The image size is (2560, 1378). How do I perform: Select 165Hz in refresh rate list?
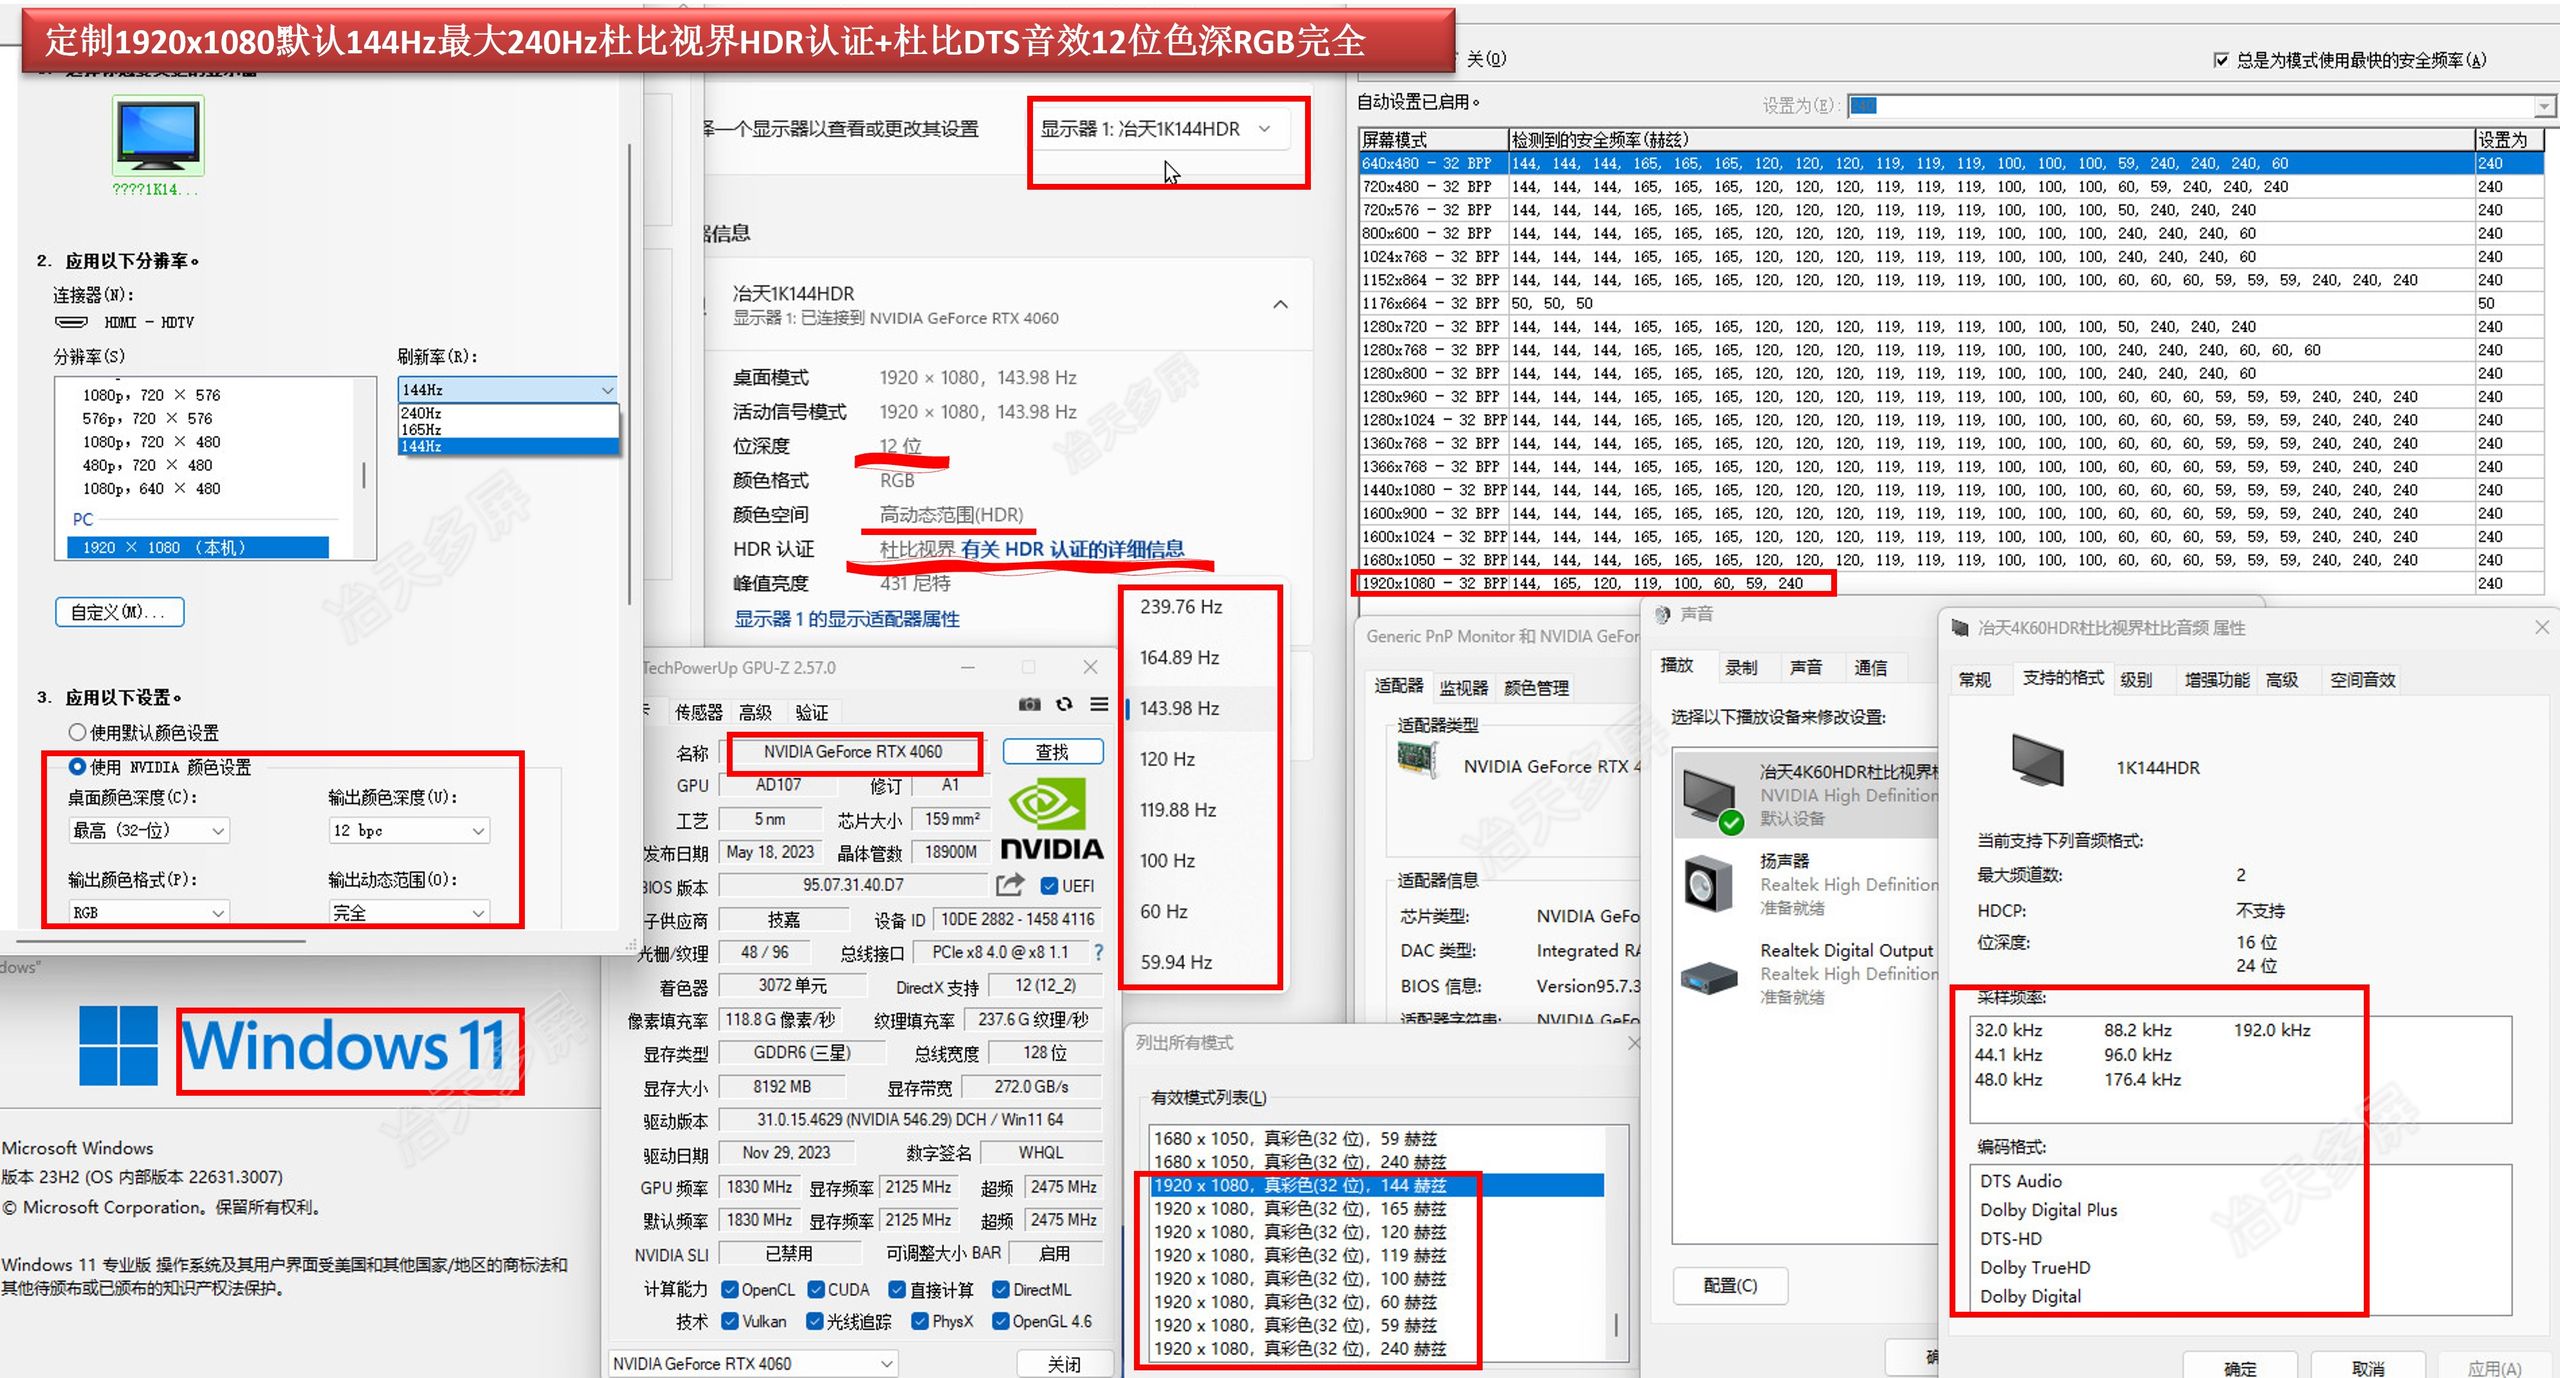pyautogui.click(x=508, y=429)
